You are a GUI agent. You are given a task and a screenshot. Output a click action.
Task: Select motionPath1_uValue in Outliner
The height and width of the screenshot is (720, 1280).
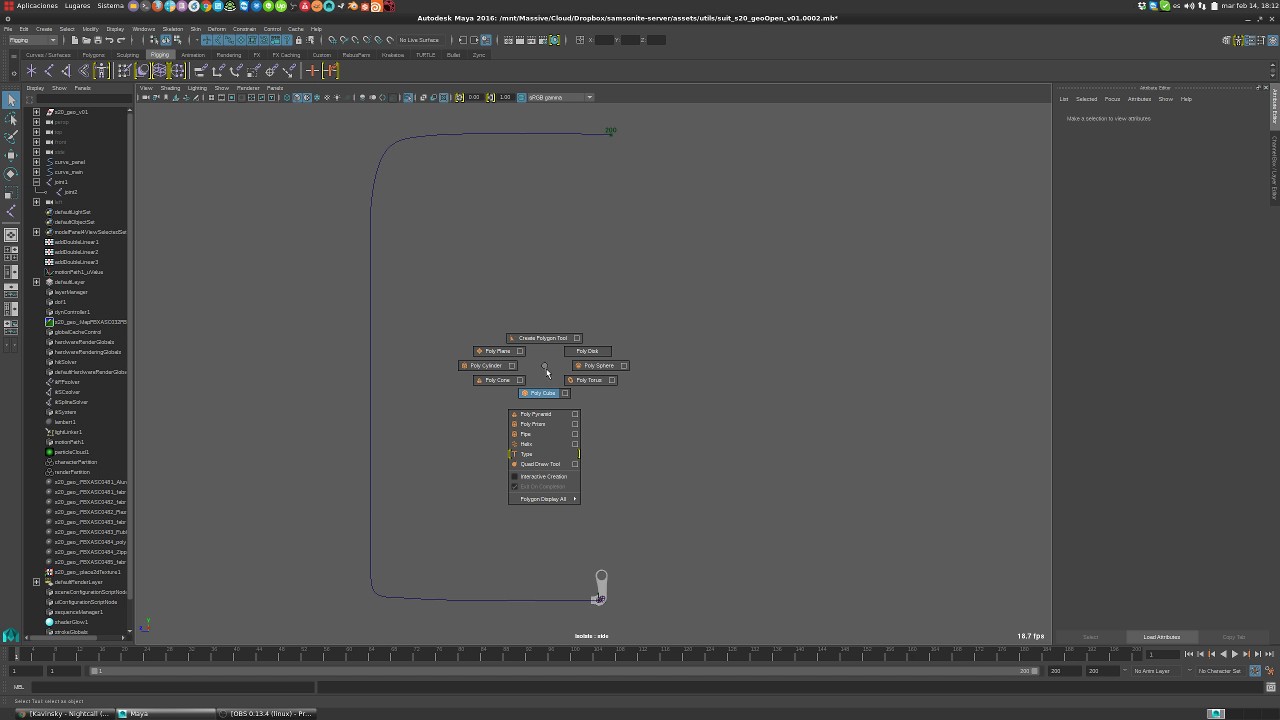tap(79, 272)
